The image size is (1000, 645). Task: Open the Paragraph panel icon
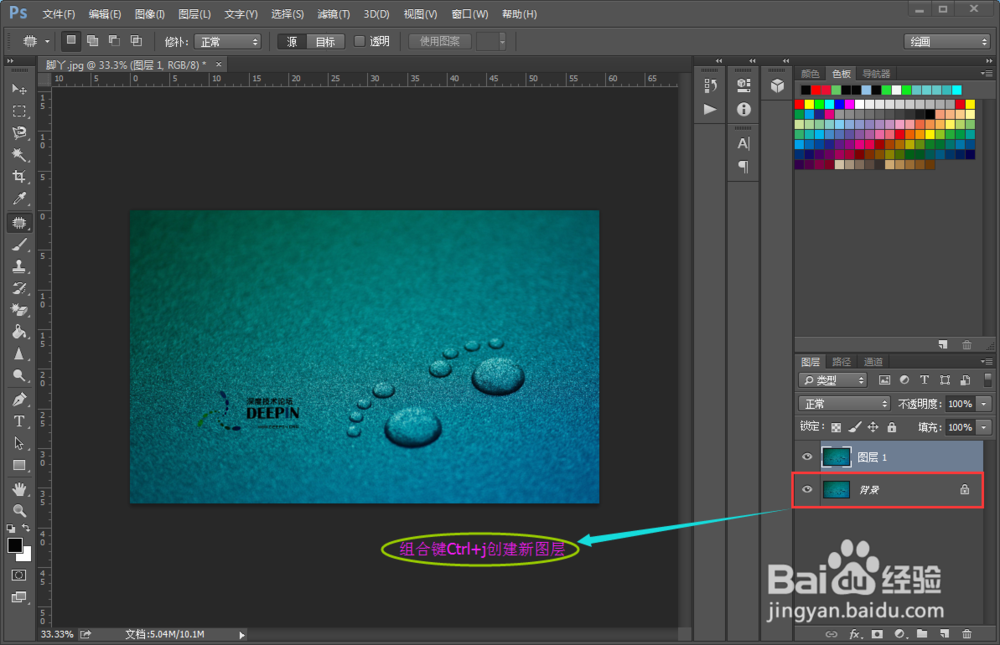[x=744, y=167]
